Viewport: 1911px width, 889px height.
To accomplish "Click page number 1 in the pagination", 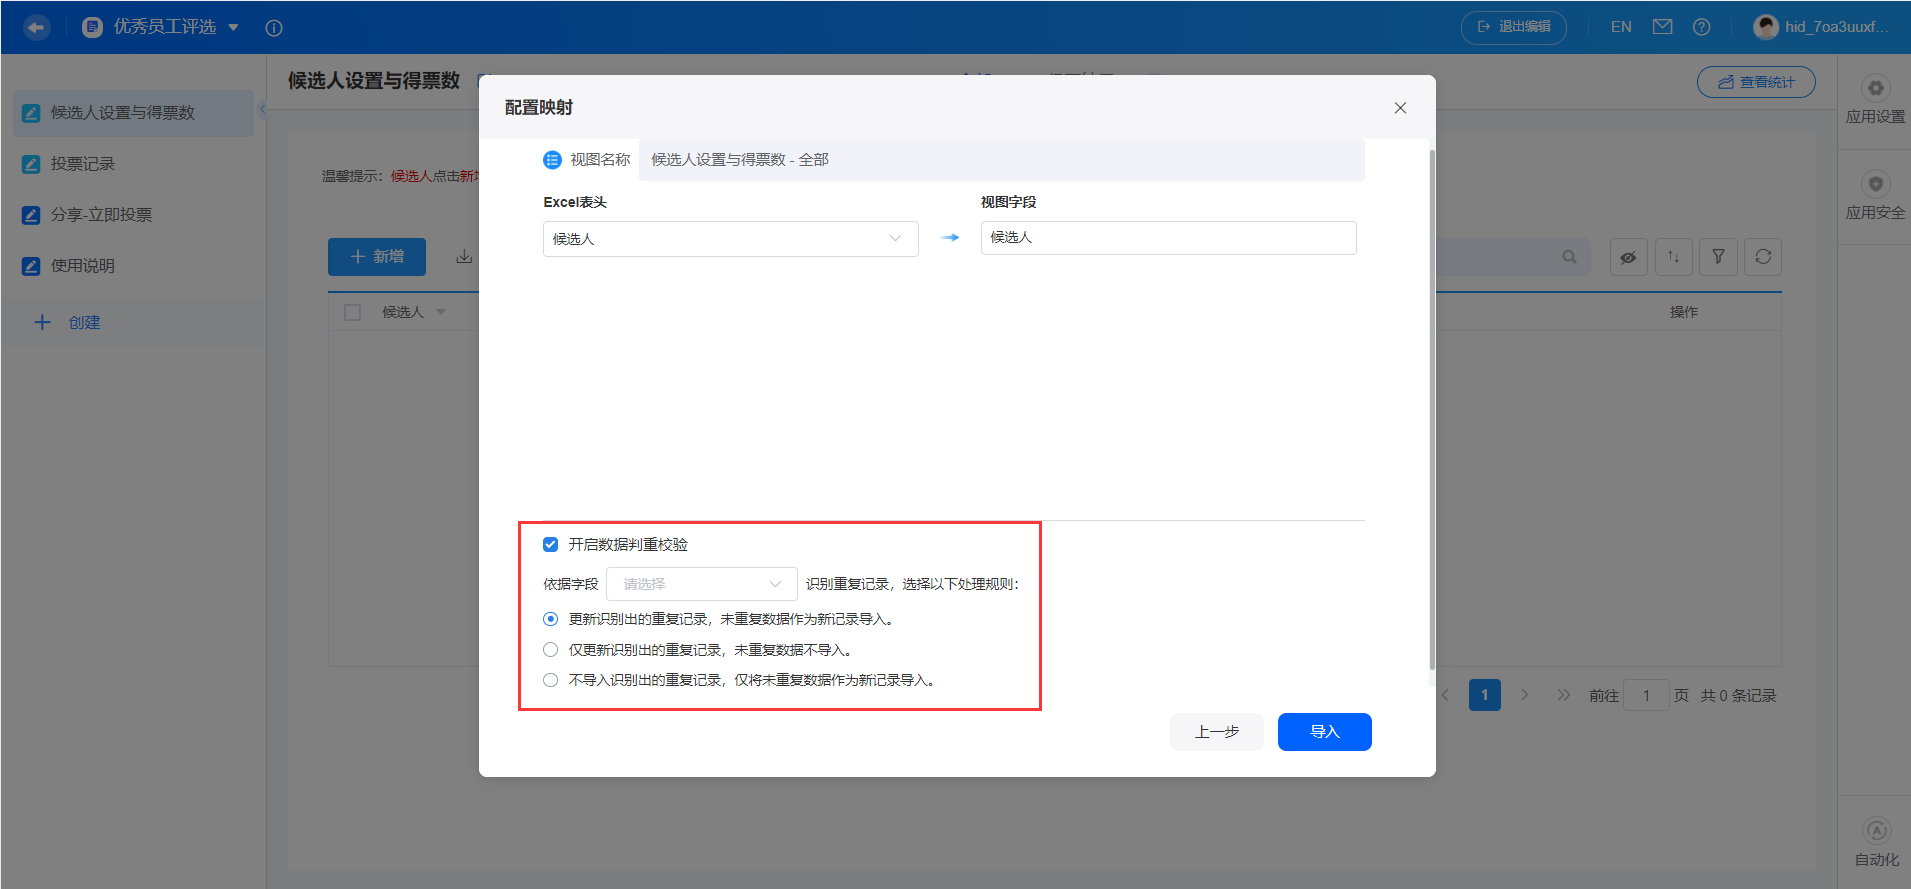I will click(x=1485, y=695).
